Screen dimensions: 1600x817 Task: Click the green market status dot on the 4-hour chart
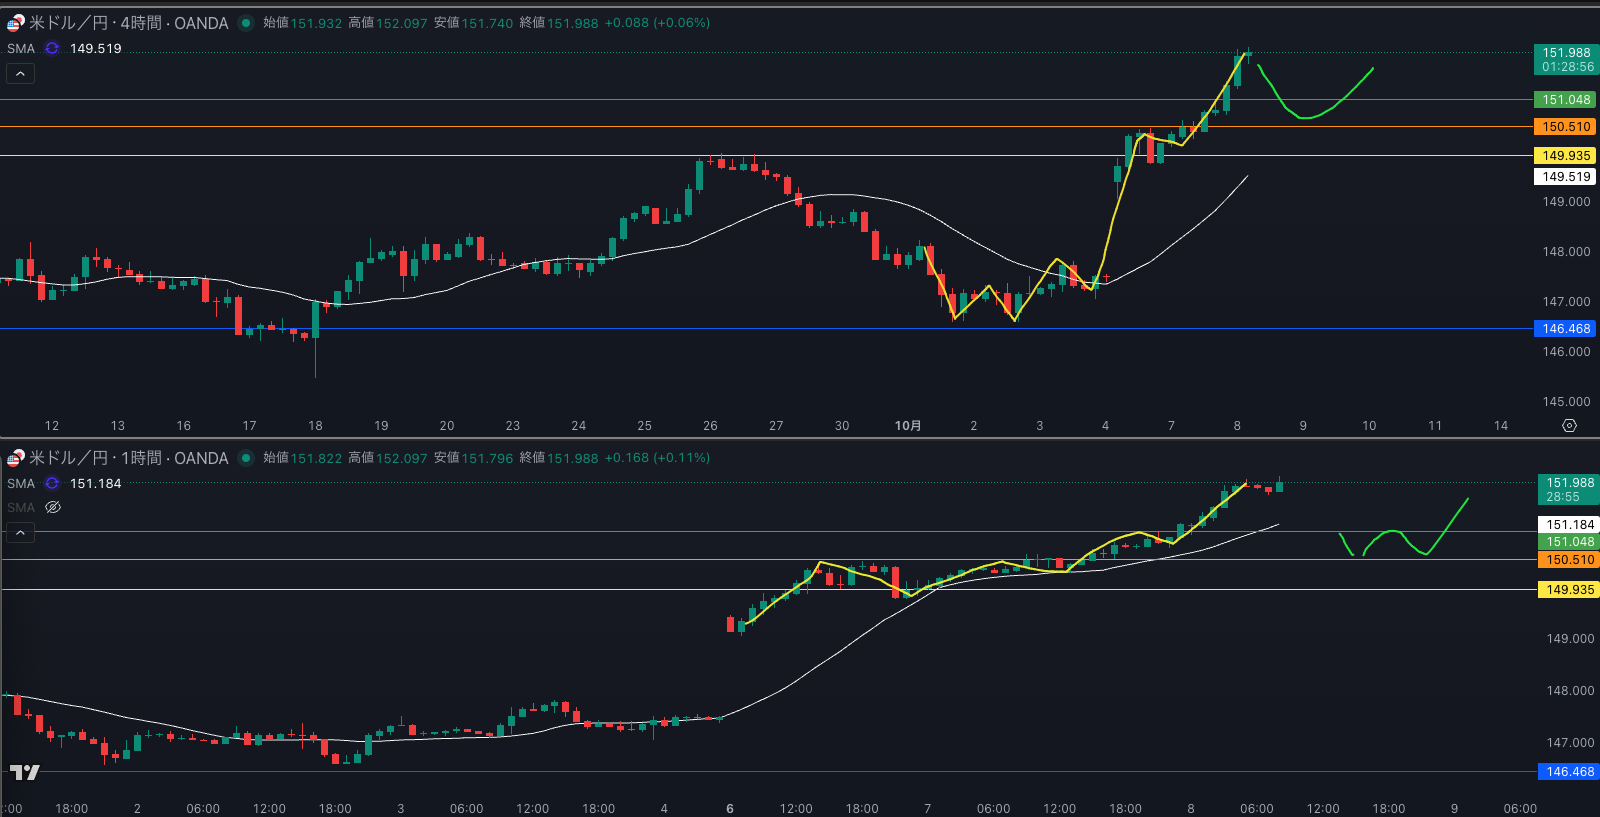[246, 23]
